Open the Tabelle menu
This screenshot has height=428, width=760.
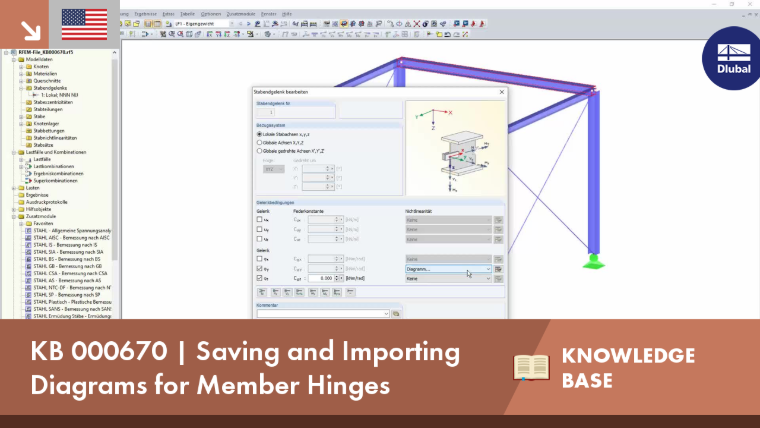click(187, 14)
